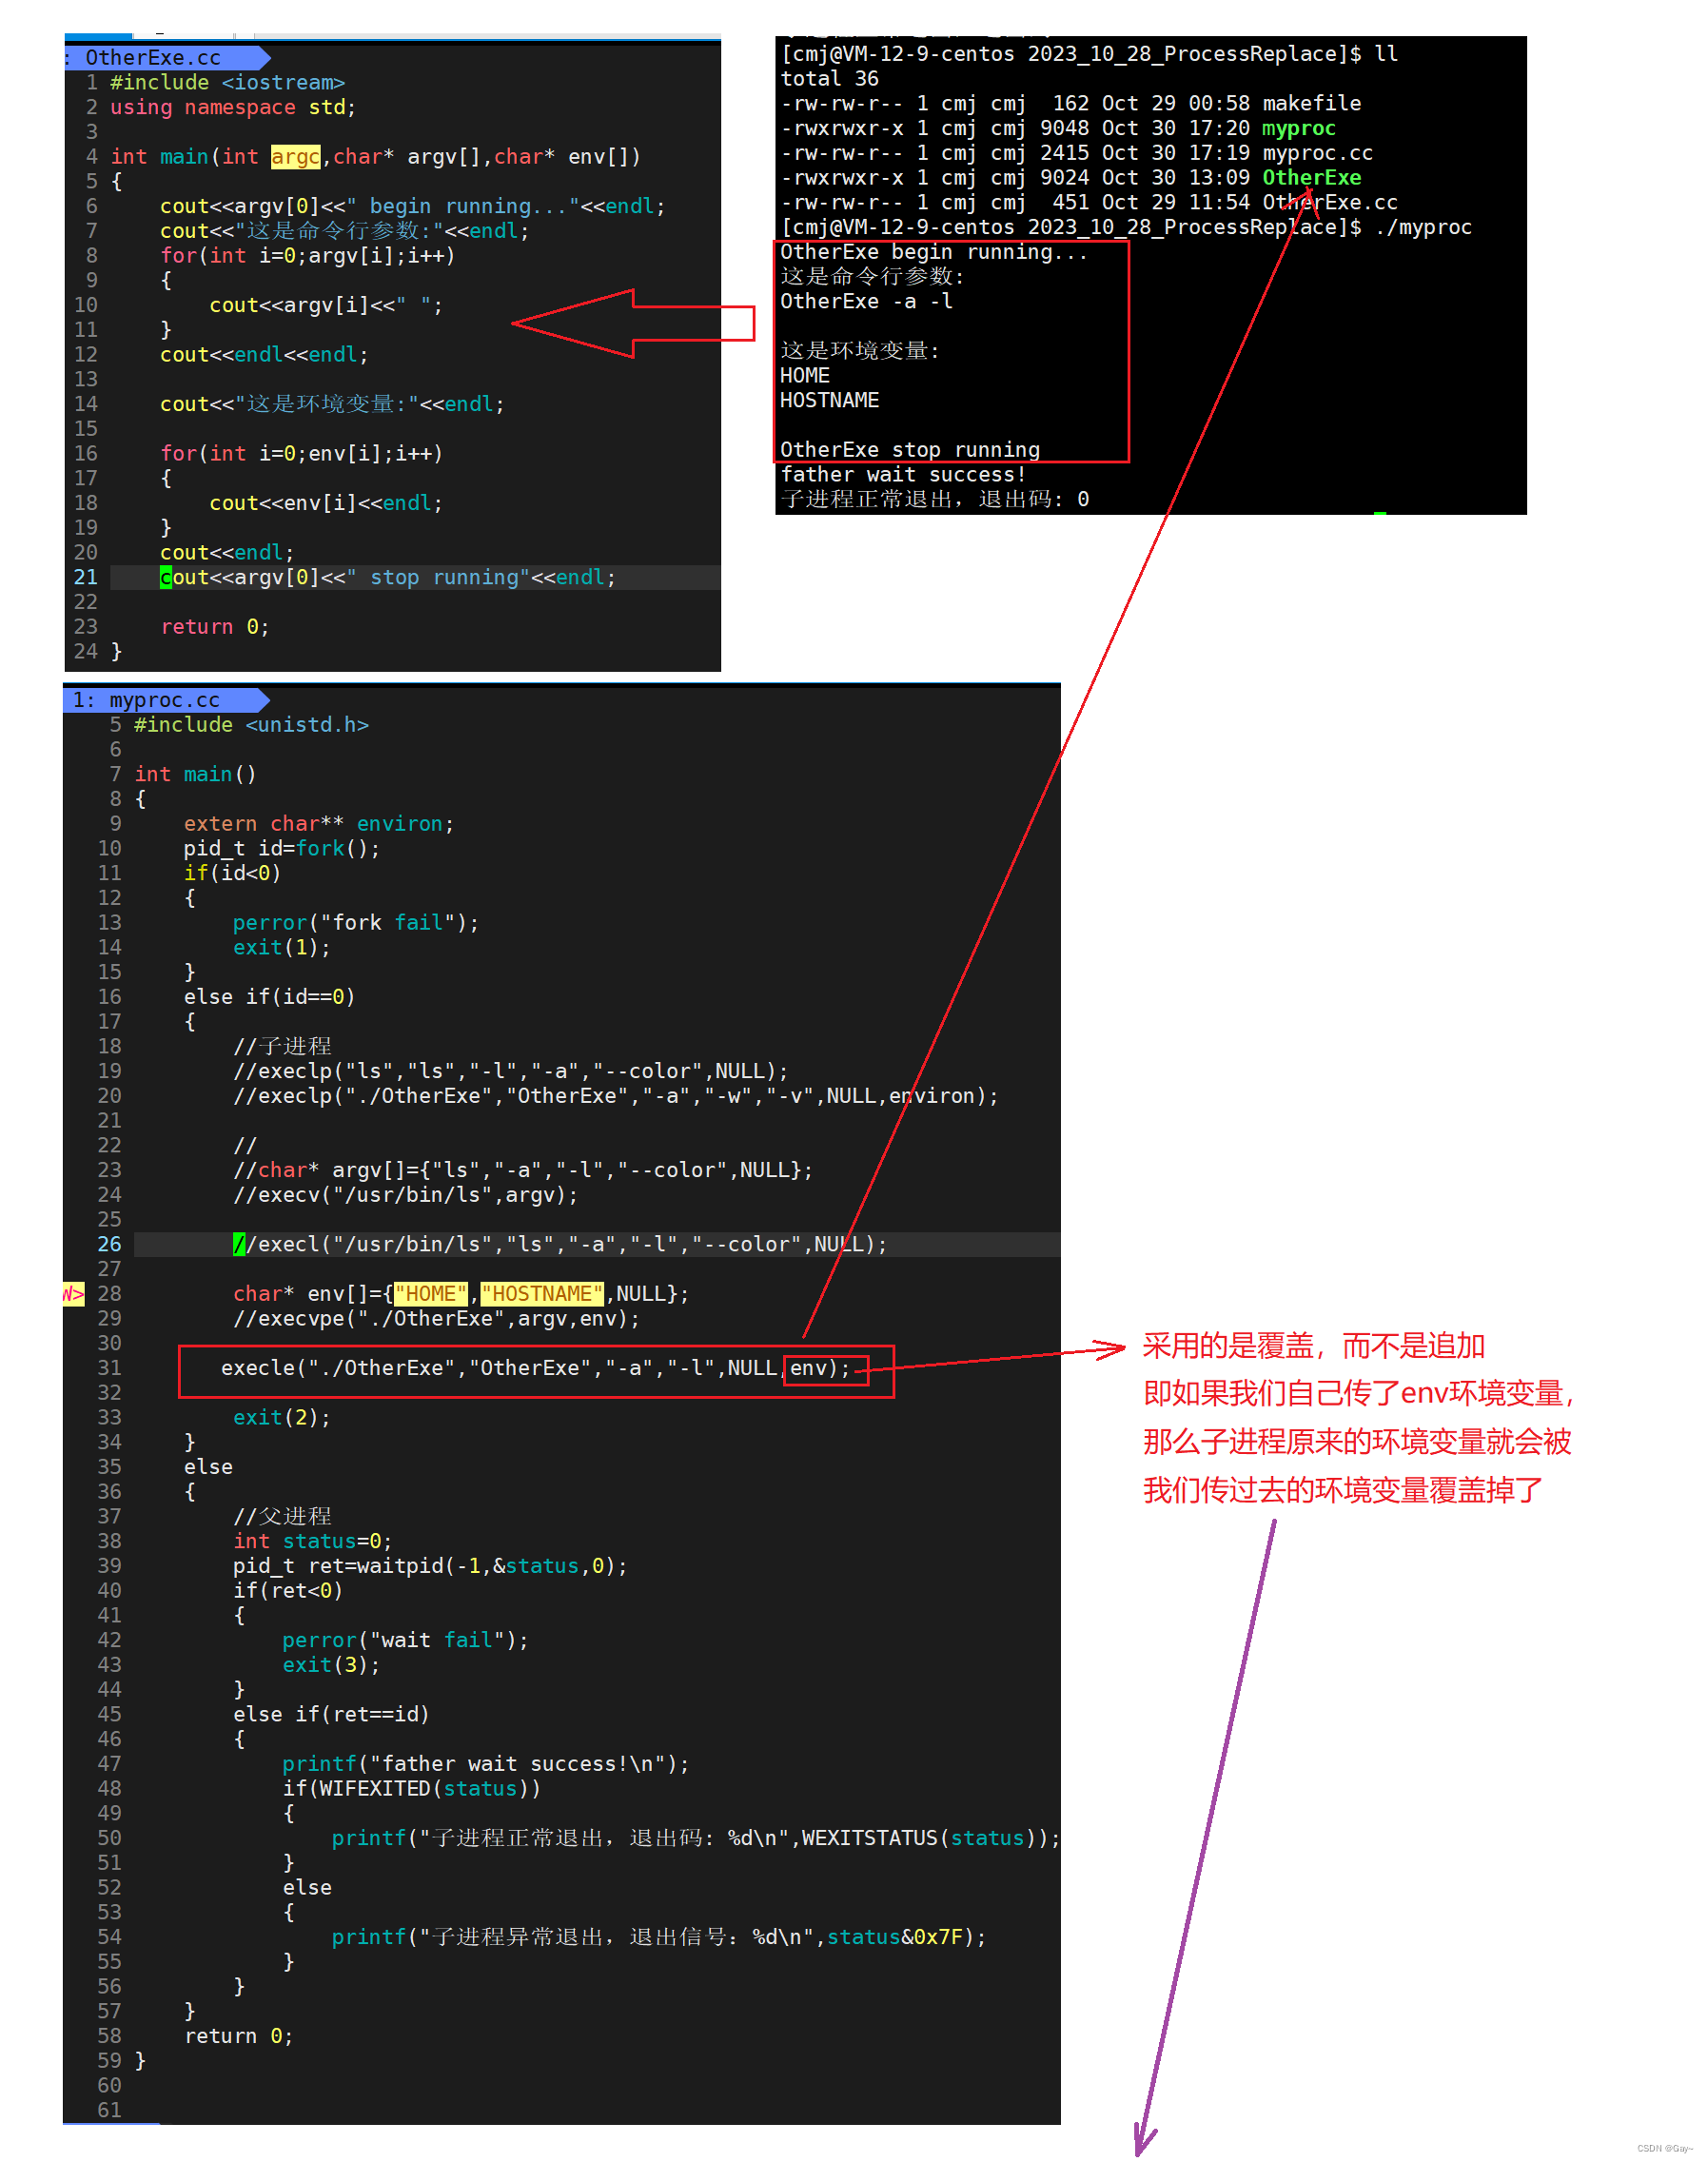This screenshot has width=1708, height=2162.
Task: Click 'perror("wait fail");' line
Action: 406,1640
